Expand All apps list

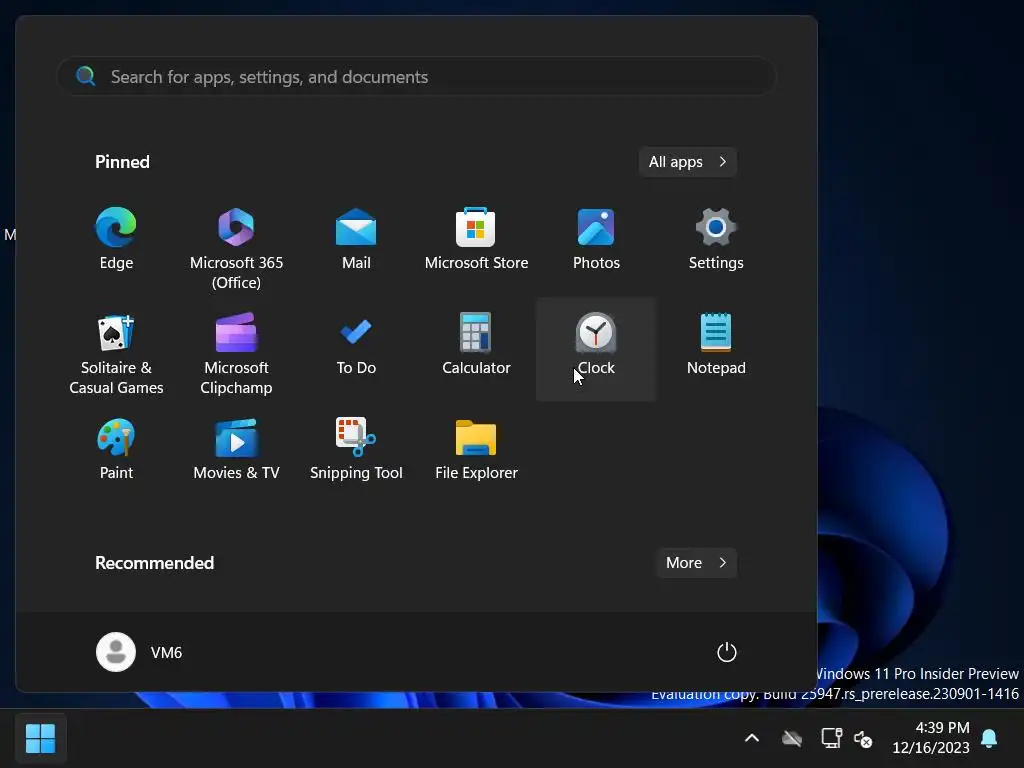688,162
